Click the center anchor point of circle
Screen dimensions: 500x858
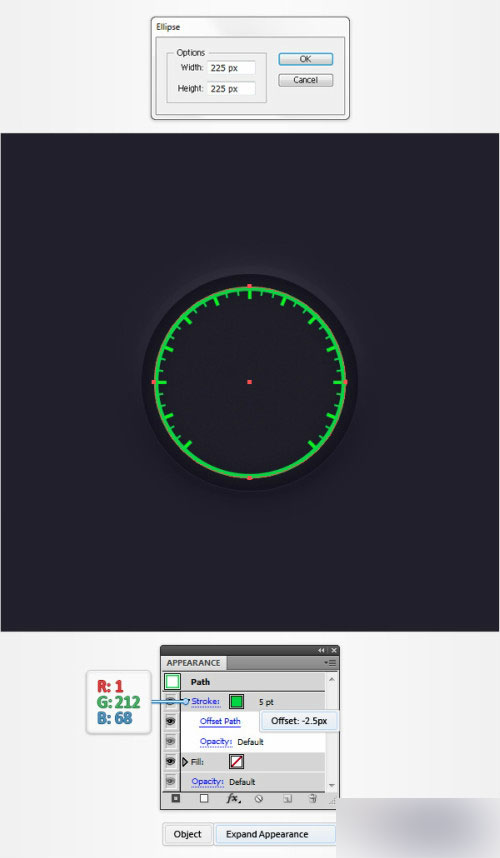pos(249,382)
